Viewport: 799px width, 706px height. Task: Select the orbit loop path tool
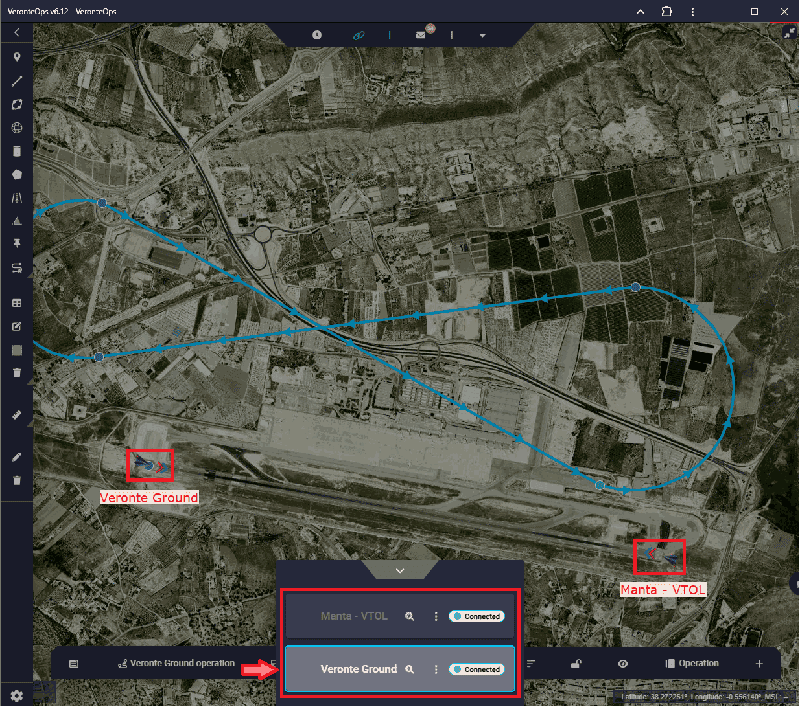coord(17,104)
